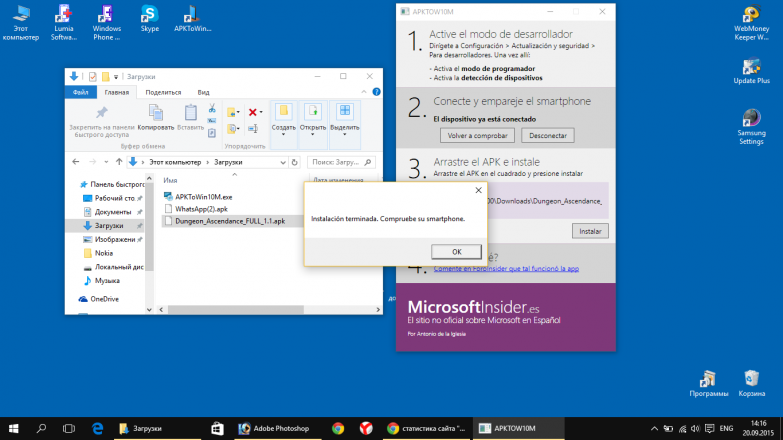Open the Корзина recycle bin
The image size is (783, 440).
tap(751, 384)
